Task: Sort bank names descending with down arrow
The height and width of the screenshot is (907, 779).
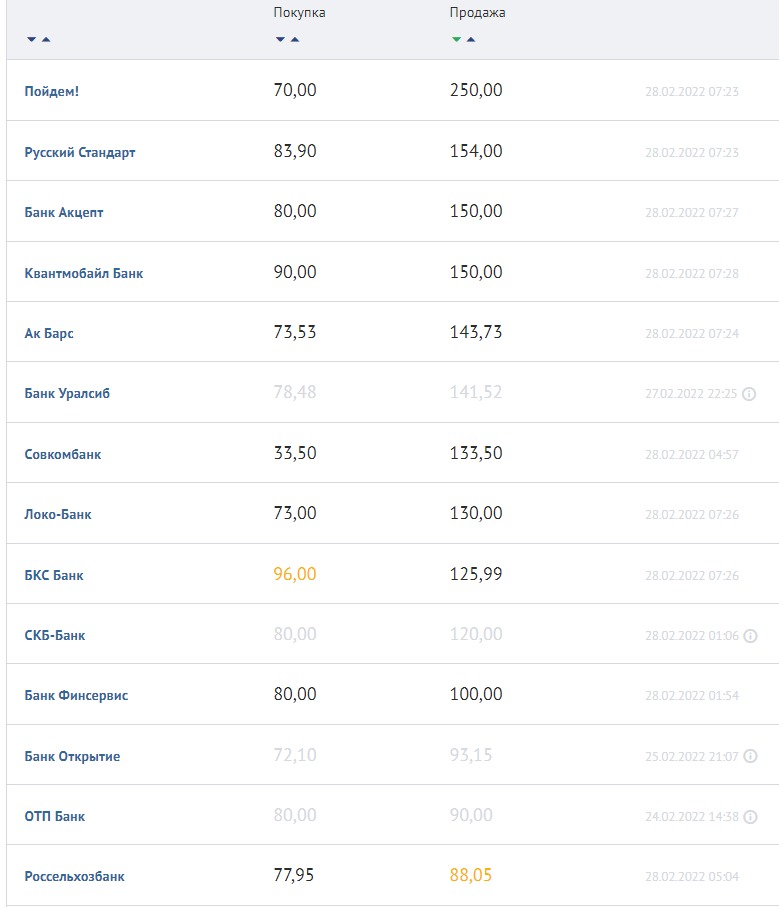Action: (32, 39)
